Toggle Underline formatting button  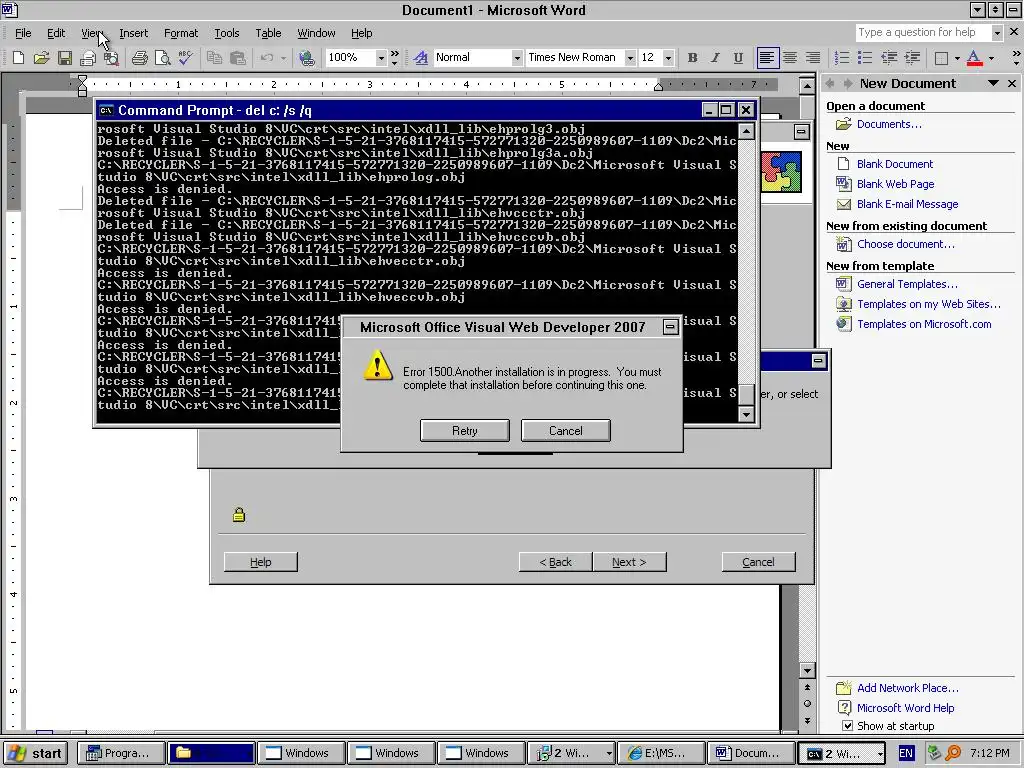tap(738, 58)
